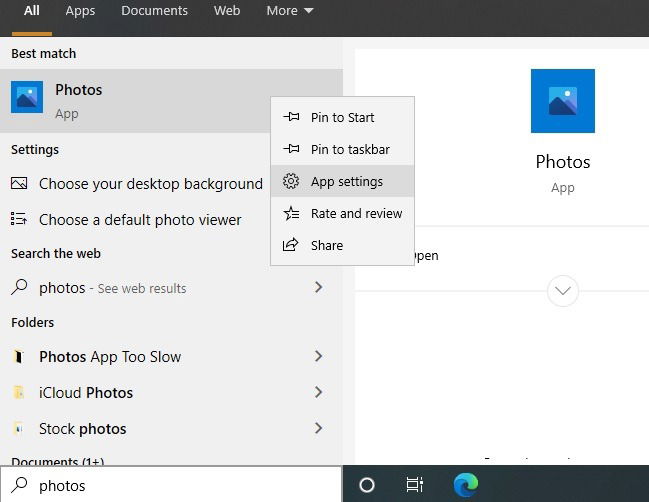This screenshot has height=502, width=649.
Task: Open Task View from the taskbar
Action: pos(414,485)
